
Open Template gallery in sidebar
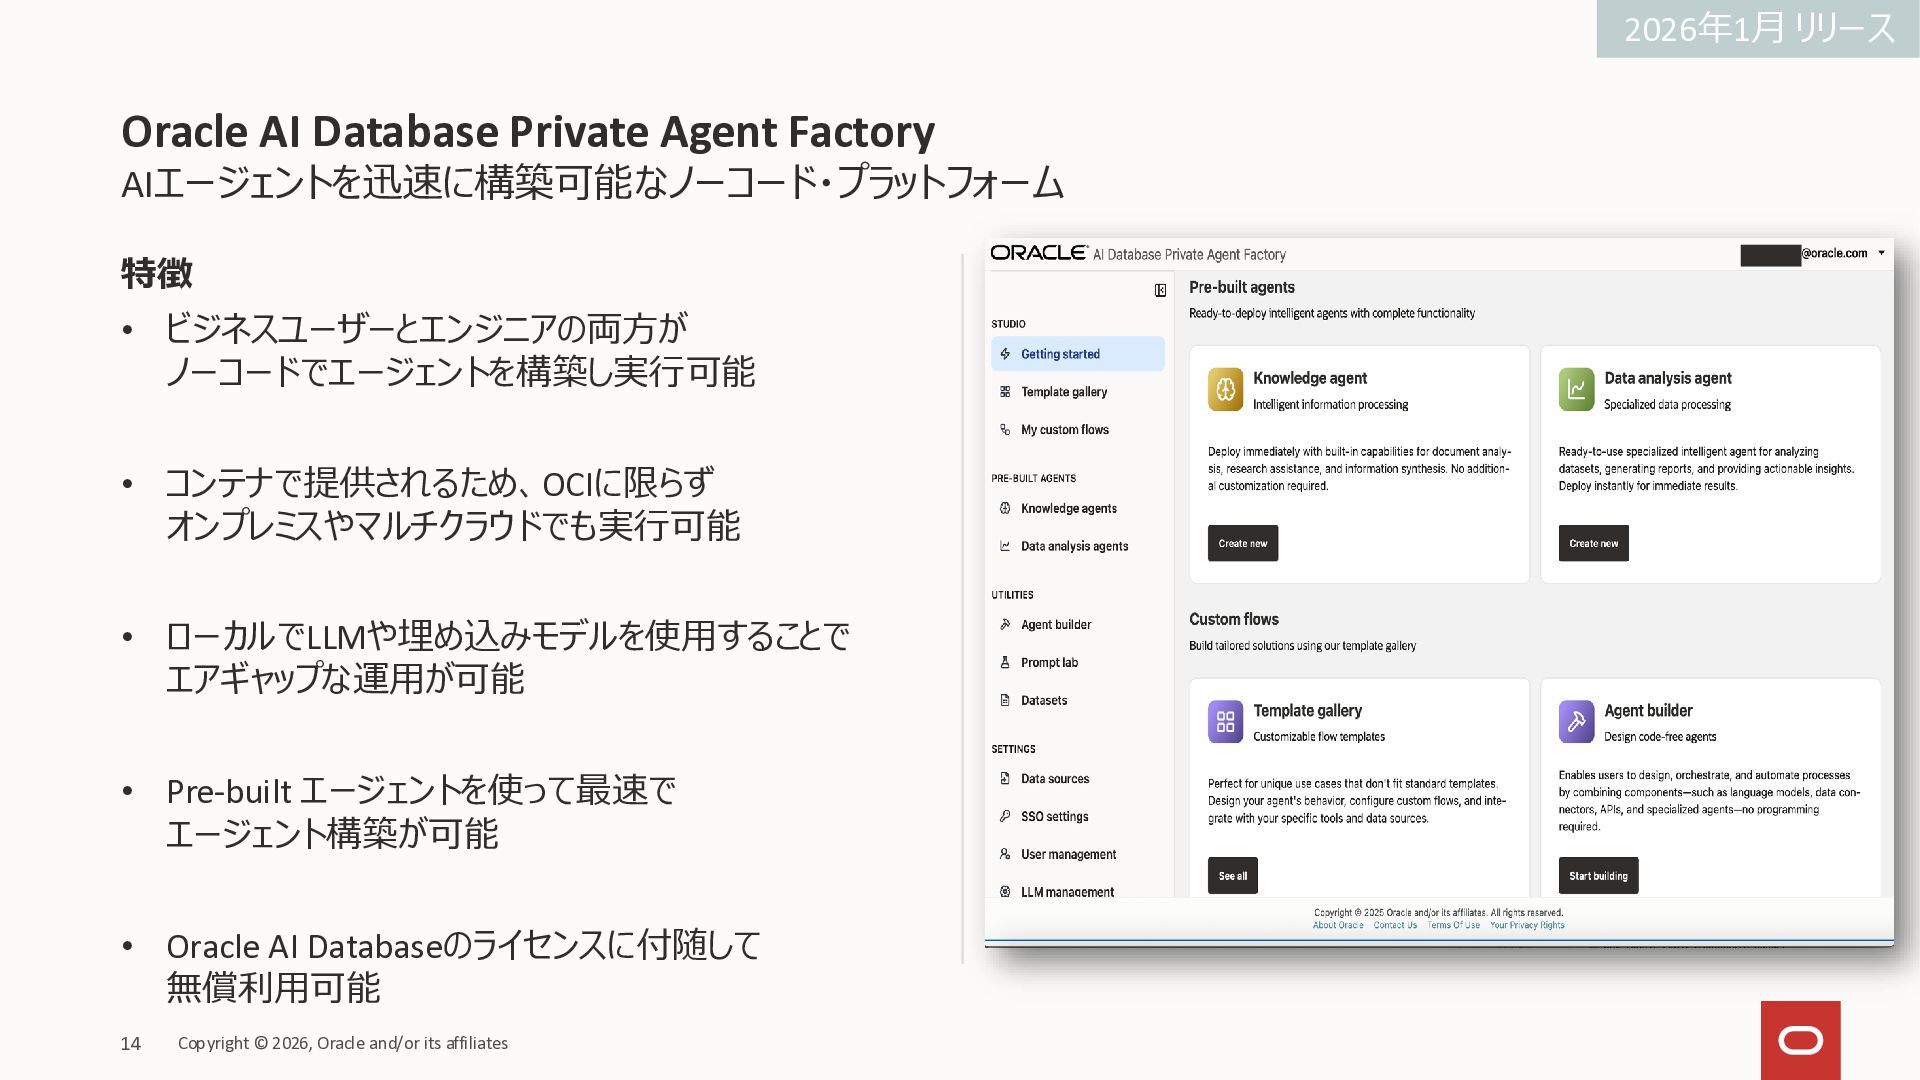[1063, 392]
